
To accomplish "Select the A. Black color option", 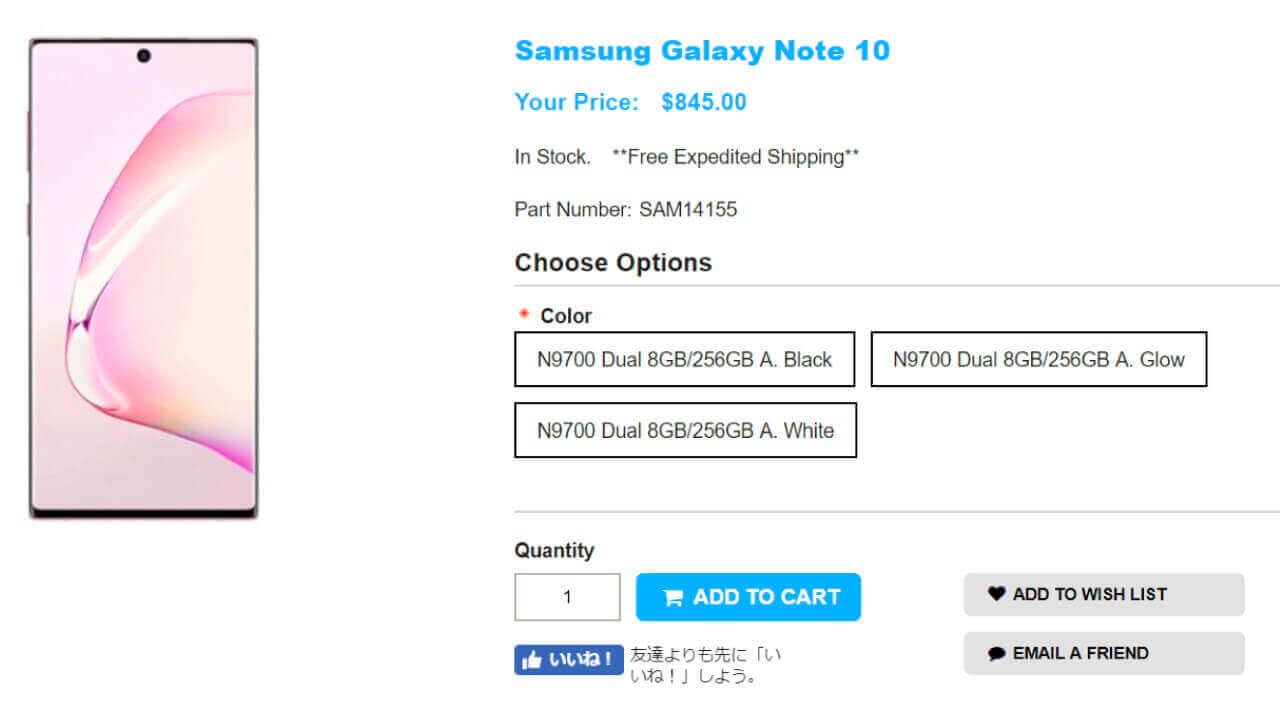I will (x=684, y=359).
